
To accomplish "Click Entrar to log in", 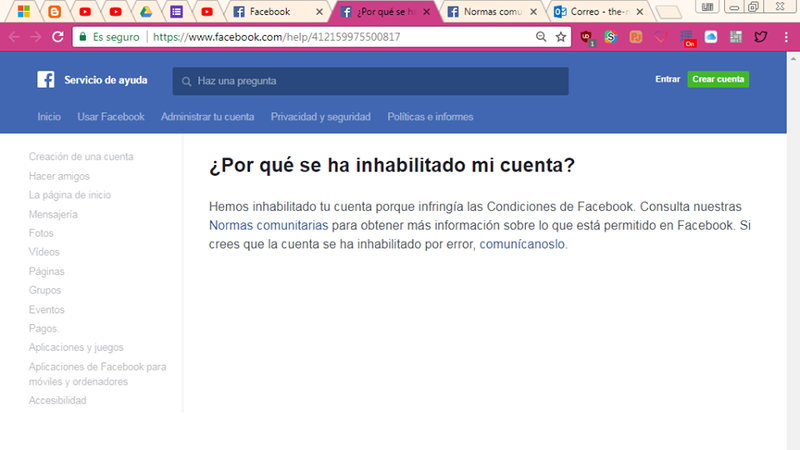I will [667, 79].
